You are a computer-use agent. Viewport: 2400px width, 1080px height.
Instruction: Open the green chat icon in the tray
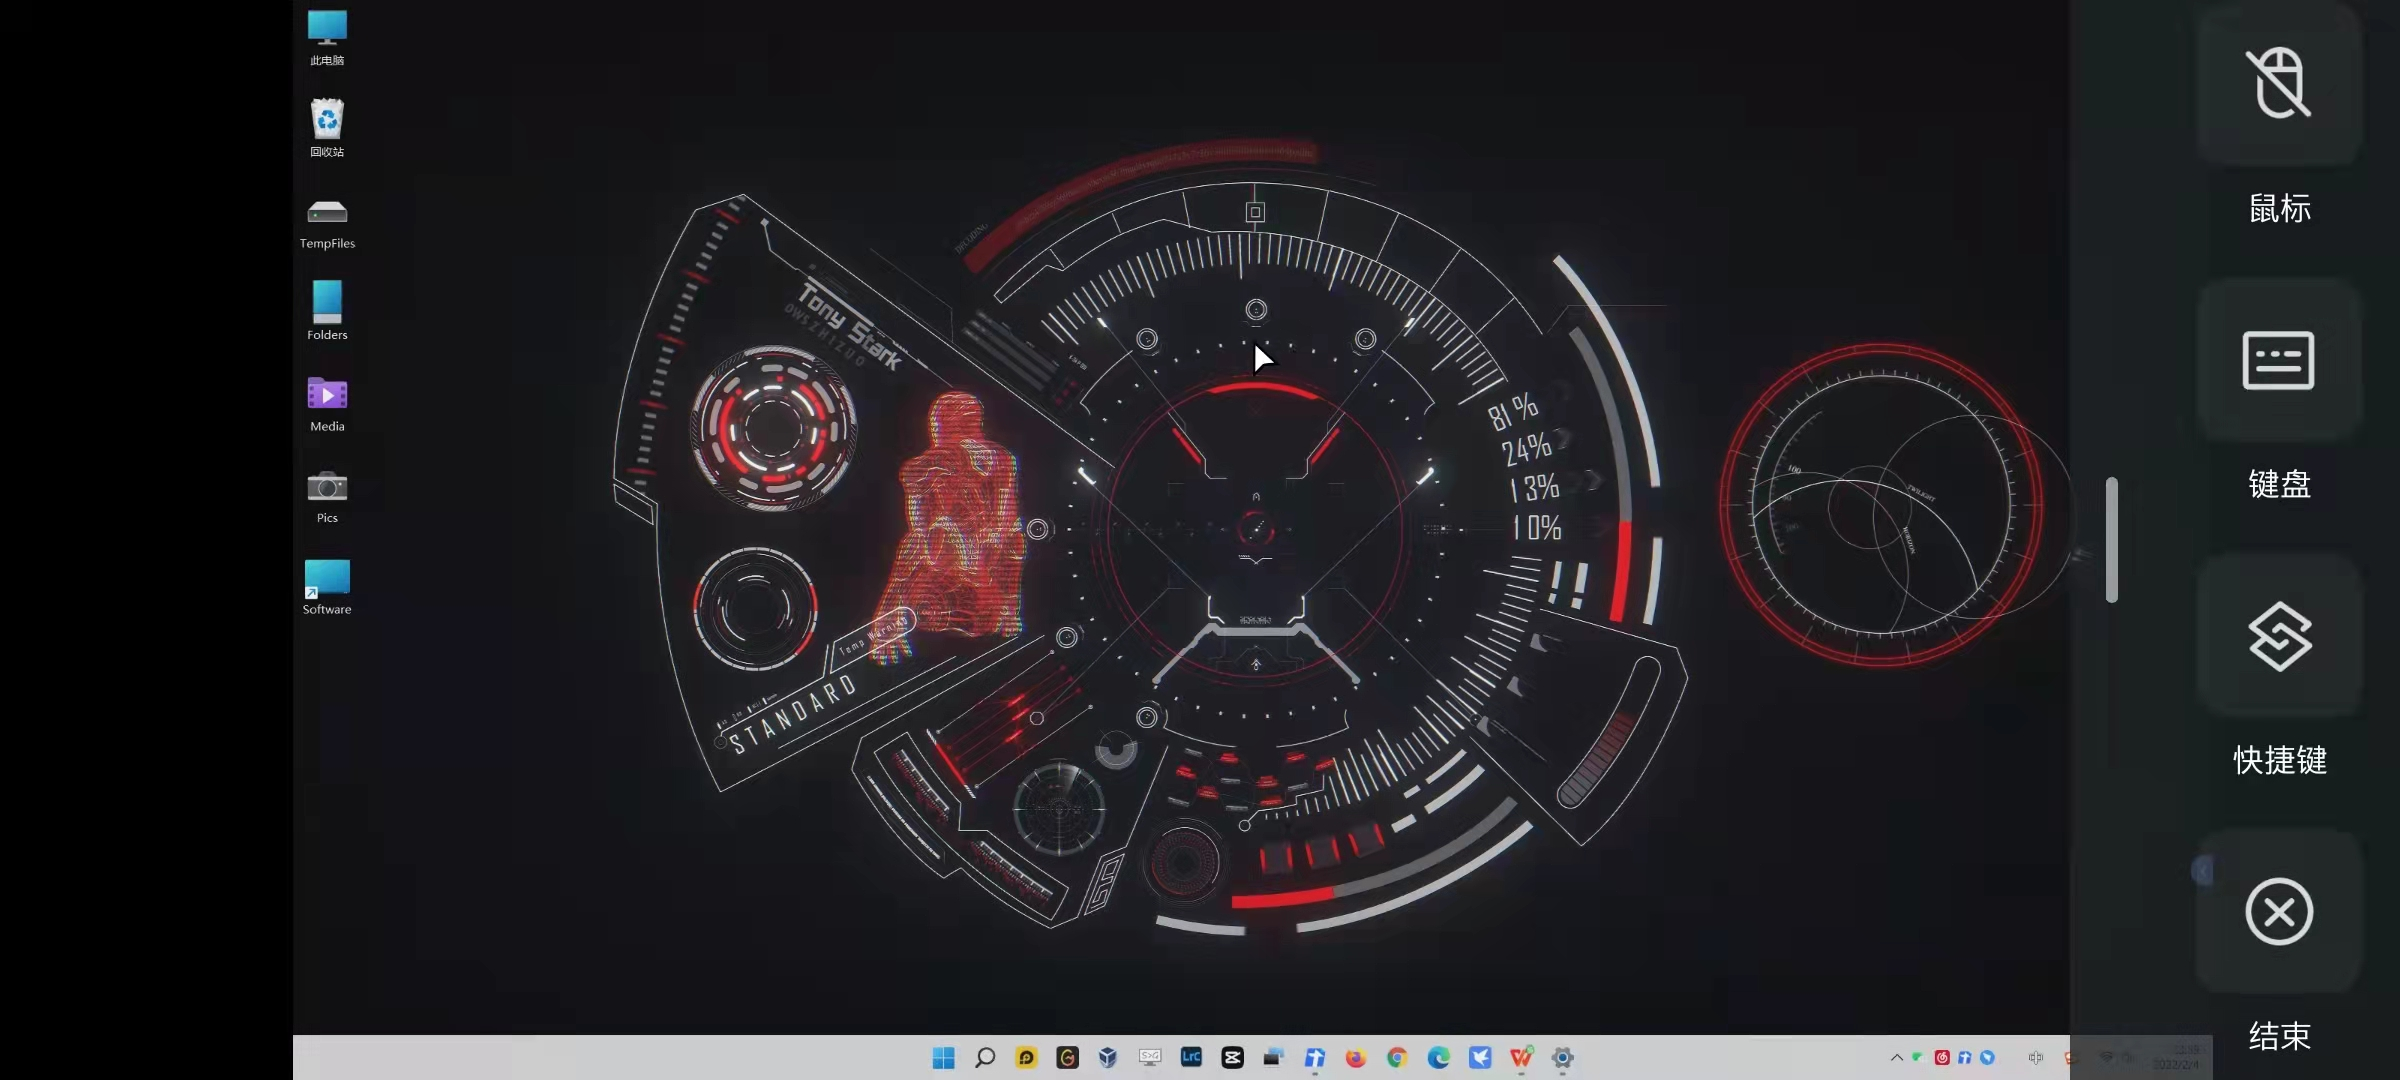pos(1918,1058)
